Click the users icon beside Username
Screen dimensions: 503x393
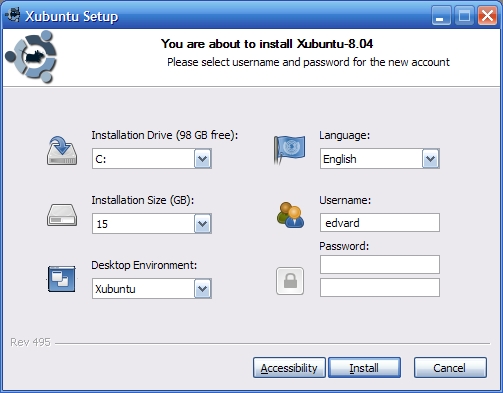tap(290, 215)
